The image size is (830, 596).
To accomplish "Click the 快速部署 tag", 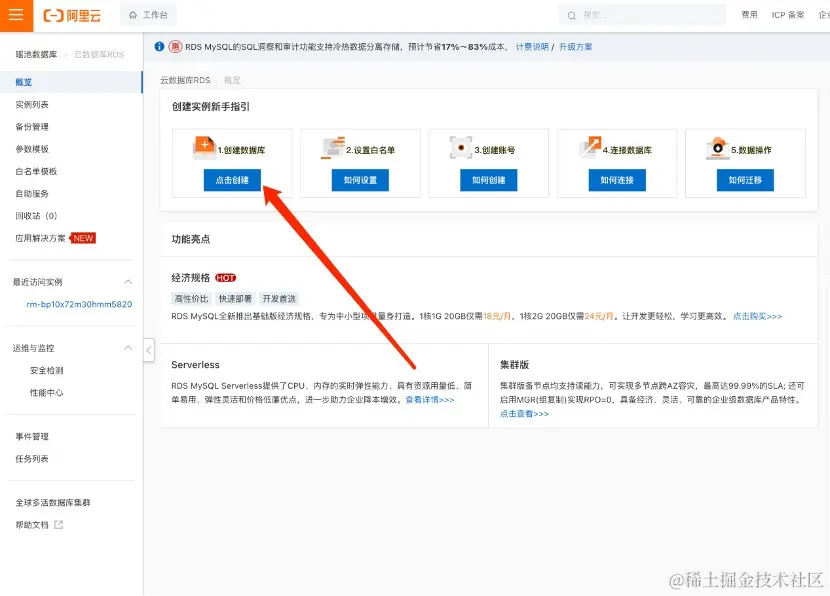I will click(236, 299).
